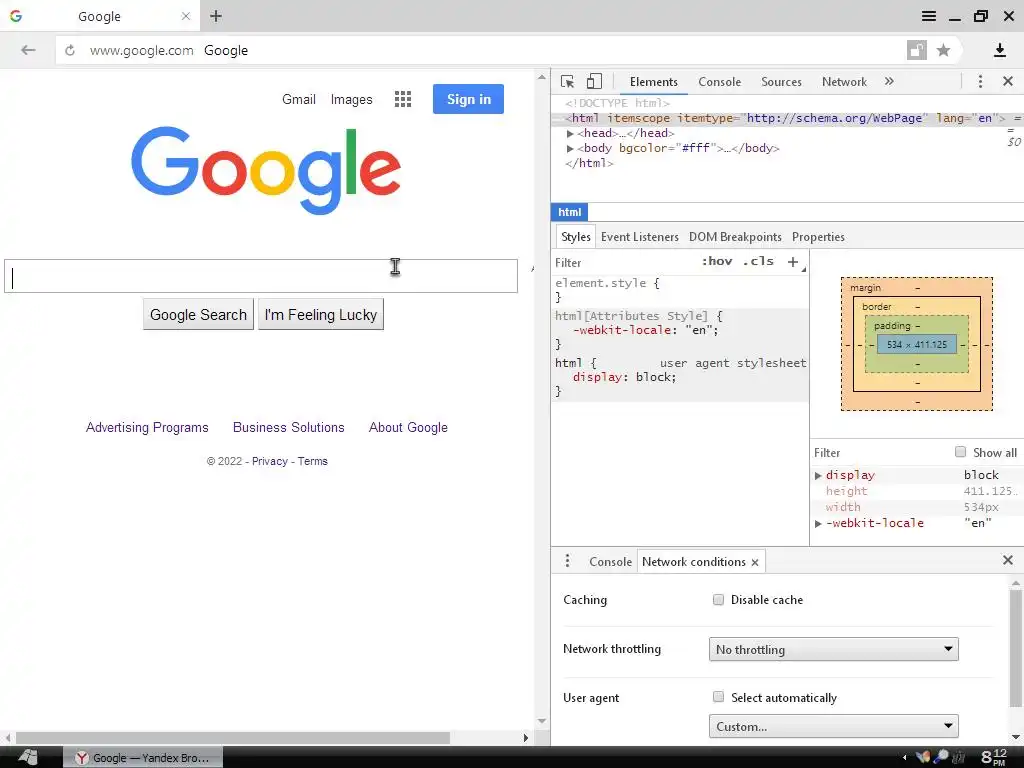Reload the page with refresh icon
The width and height of the screenshot is (1024, 768).
tap(70, 50)
